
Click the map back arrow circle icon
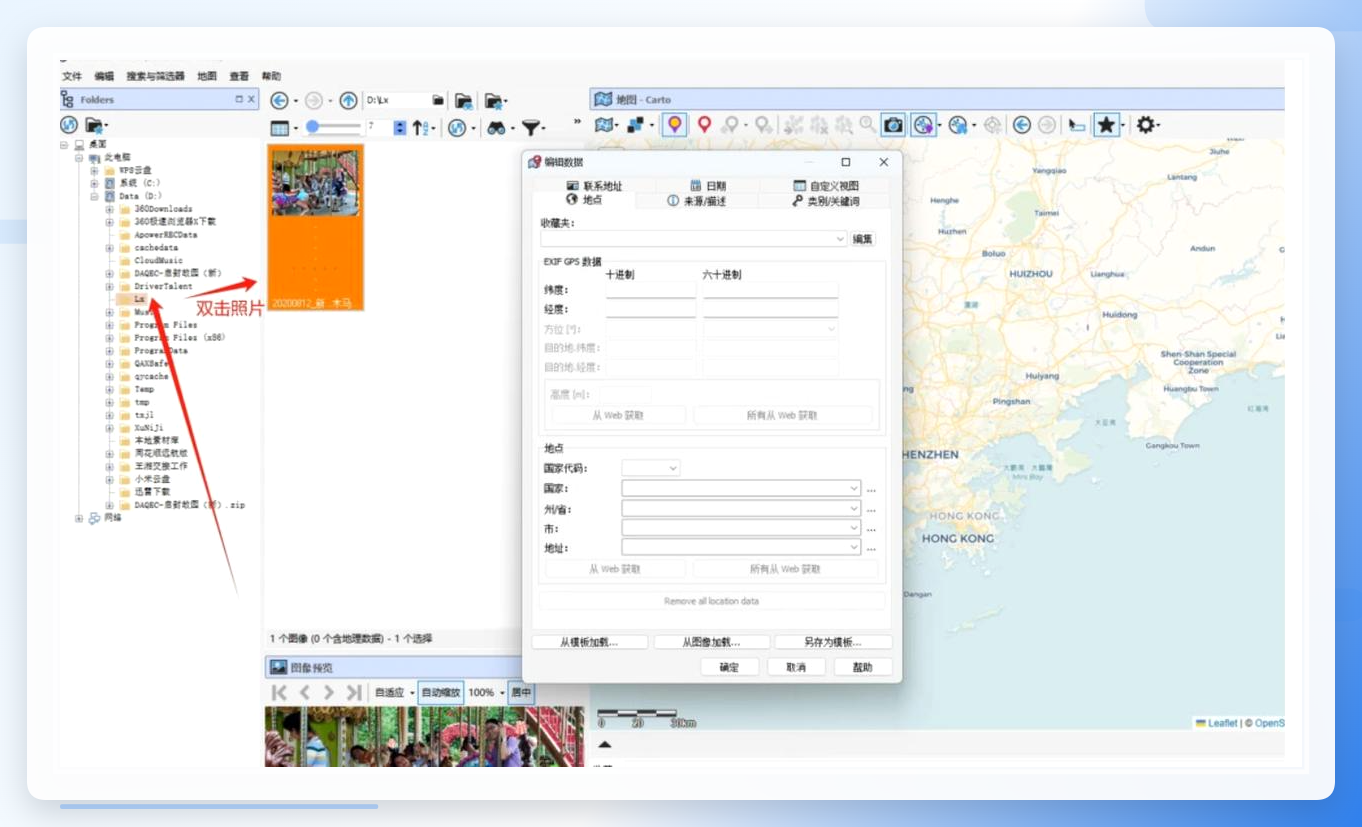[x=1021, y=125]
